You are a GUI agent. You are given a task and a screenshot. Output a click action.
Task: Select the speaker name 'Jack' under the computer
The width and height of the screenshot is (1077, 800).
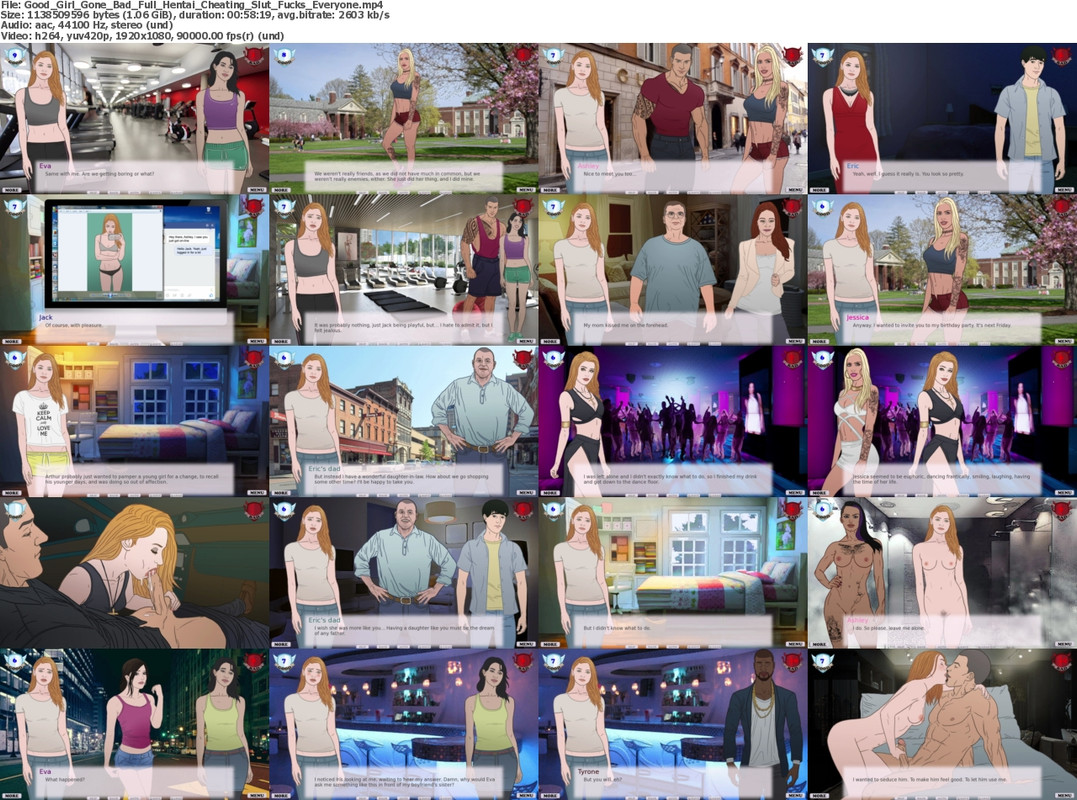pos(46,317)
